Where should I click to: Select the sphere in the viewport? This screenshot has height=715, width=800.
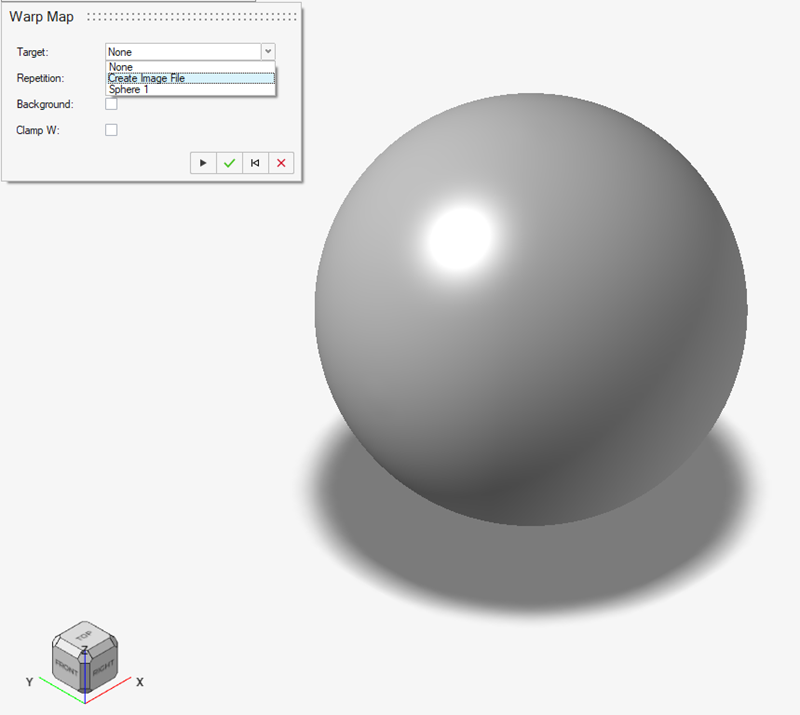pyautogui.click(x=531, y=309)
